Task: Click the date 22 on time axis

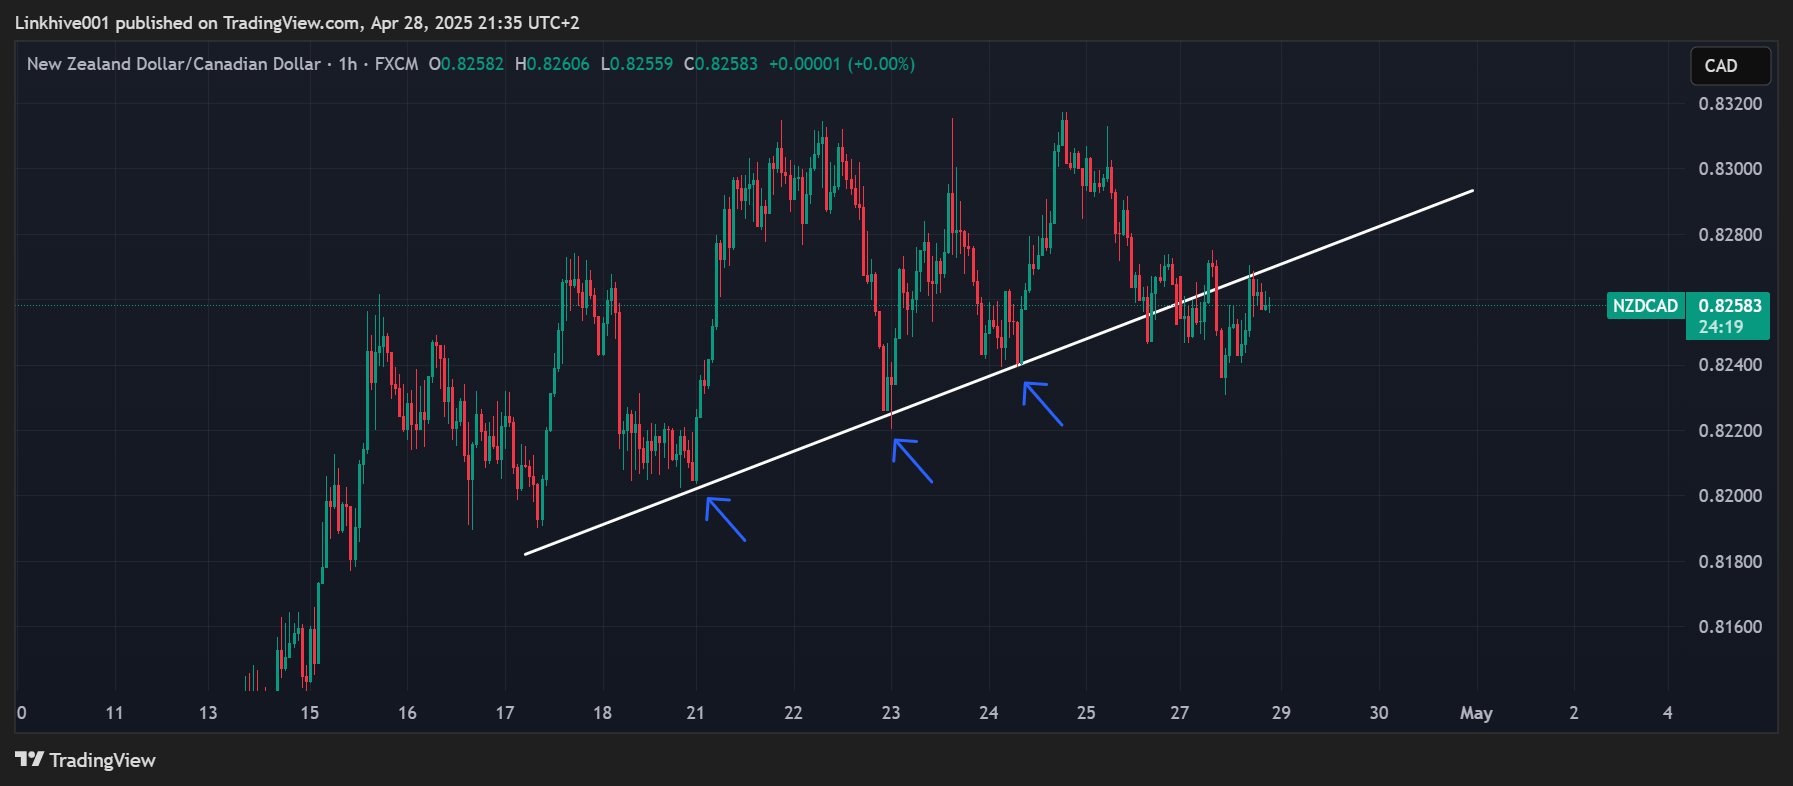Action: 793,713
